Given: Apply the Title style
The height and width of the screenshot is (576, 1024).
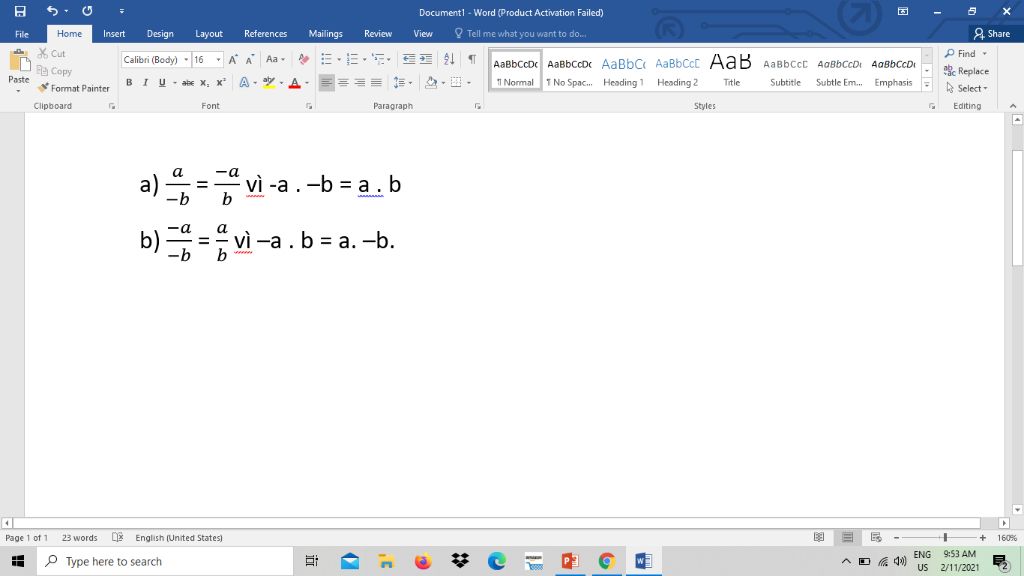Looking at the screenshot, I should tap(731, 70).
